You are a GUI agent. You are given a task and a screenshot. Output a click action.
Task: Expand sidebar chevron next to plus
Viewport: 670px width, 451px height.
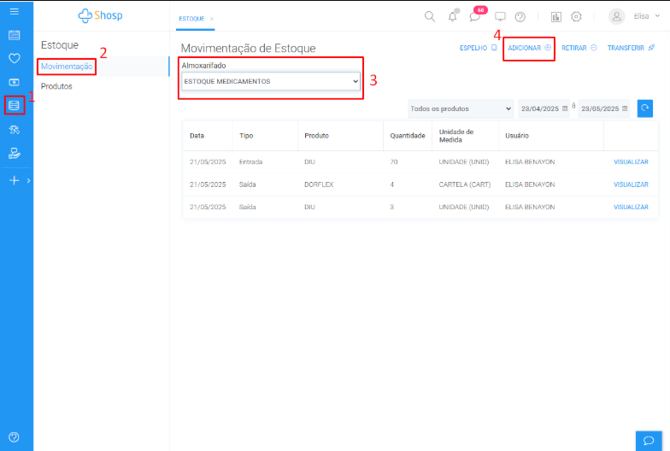pos(29,181)
